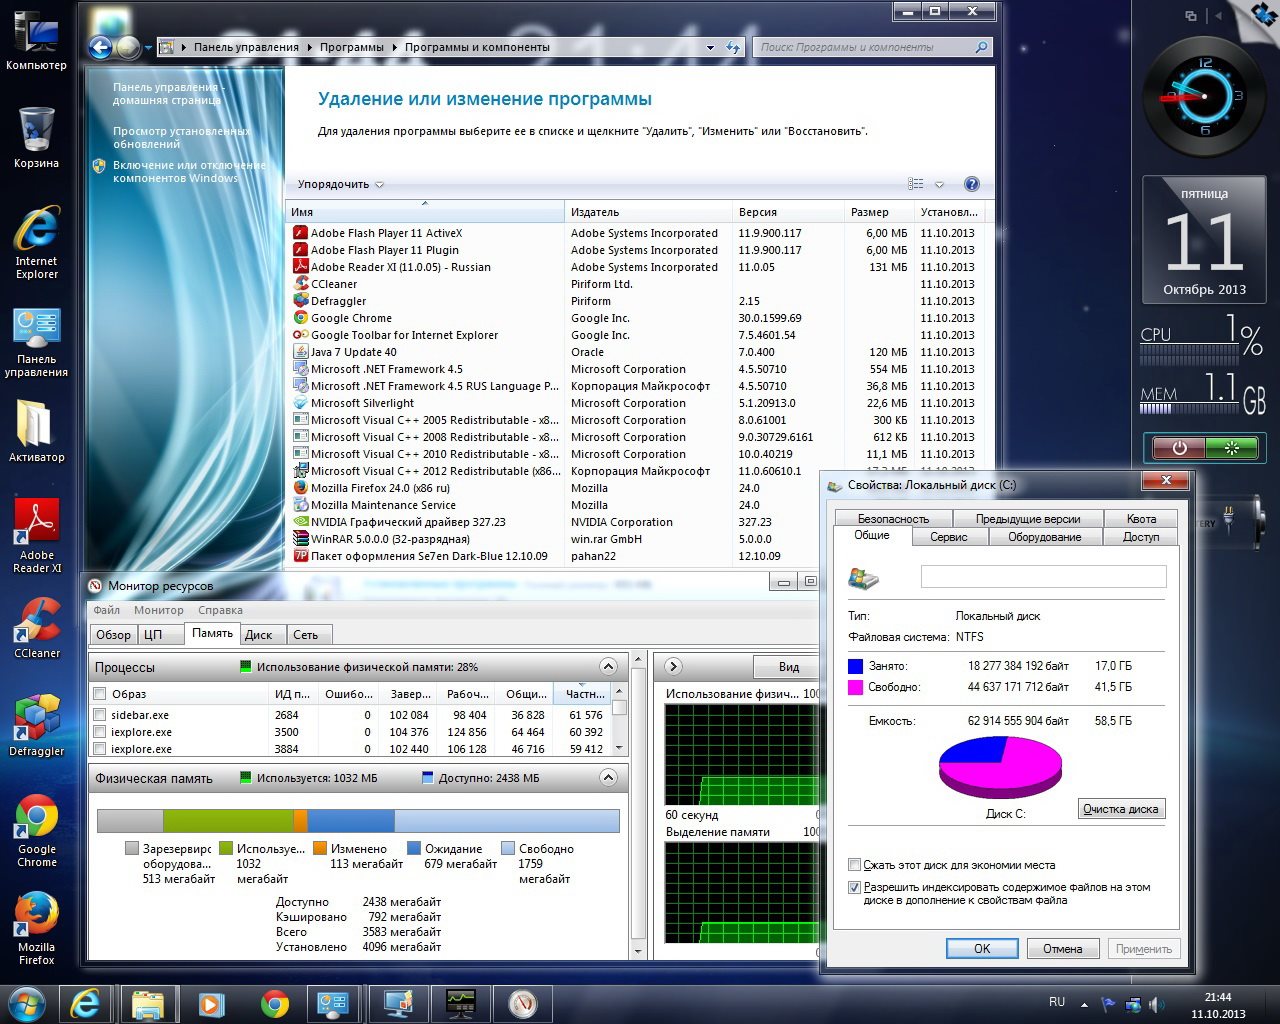The image size is (1280, 1024).
Task: Open the Вид dropdown in Resource Monitor
Action: click(x=789, y=667)
